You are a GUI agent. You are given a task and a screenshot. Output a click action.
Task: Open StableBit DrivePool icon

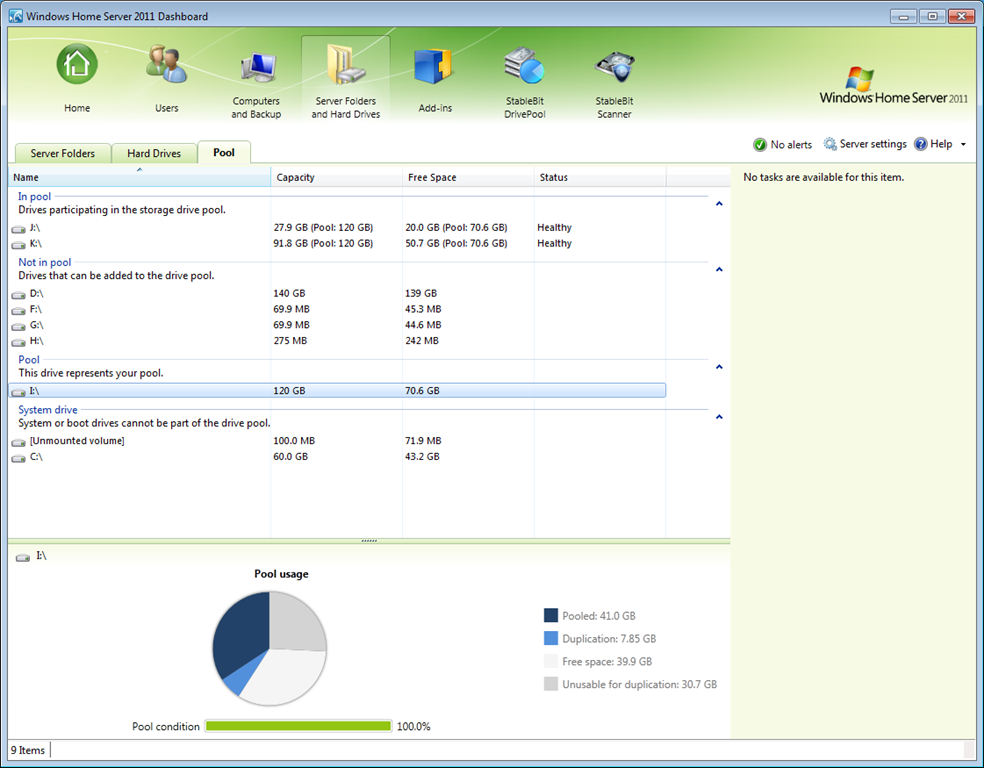[525, 65]
